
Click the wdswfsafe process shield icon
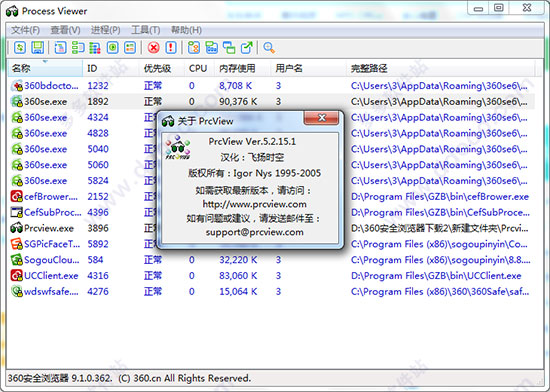17,291
